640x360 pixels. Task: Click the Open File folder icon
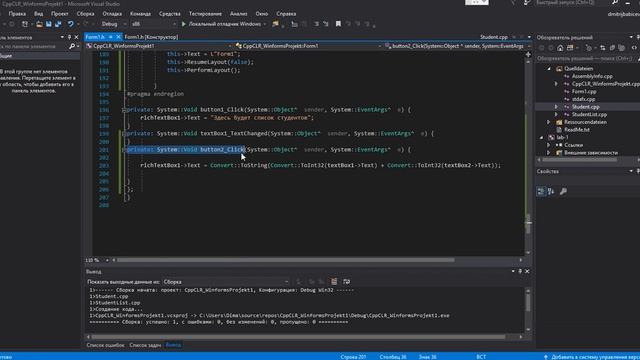(39, 24)
